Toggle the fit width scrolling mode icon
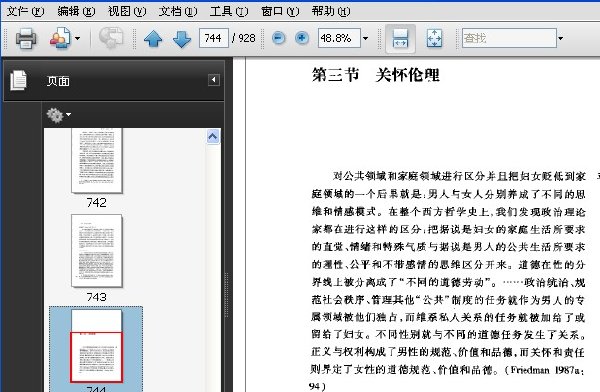Image resolution: width=600 pixels, height=392 pixels. pos(400,38)
